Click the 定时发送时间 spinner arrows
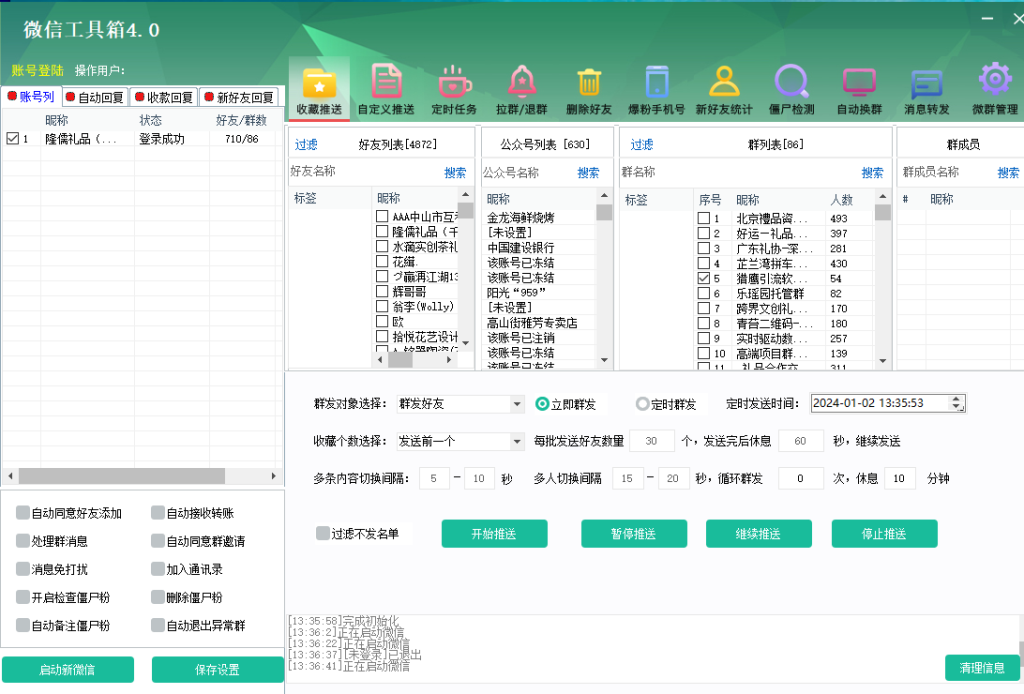Image resolution: width=1024 pixels, height=694 pixels. [x=958, y=403]
